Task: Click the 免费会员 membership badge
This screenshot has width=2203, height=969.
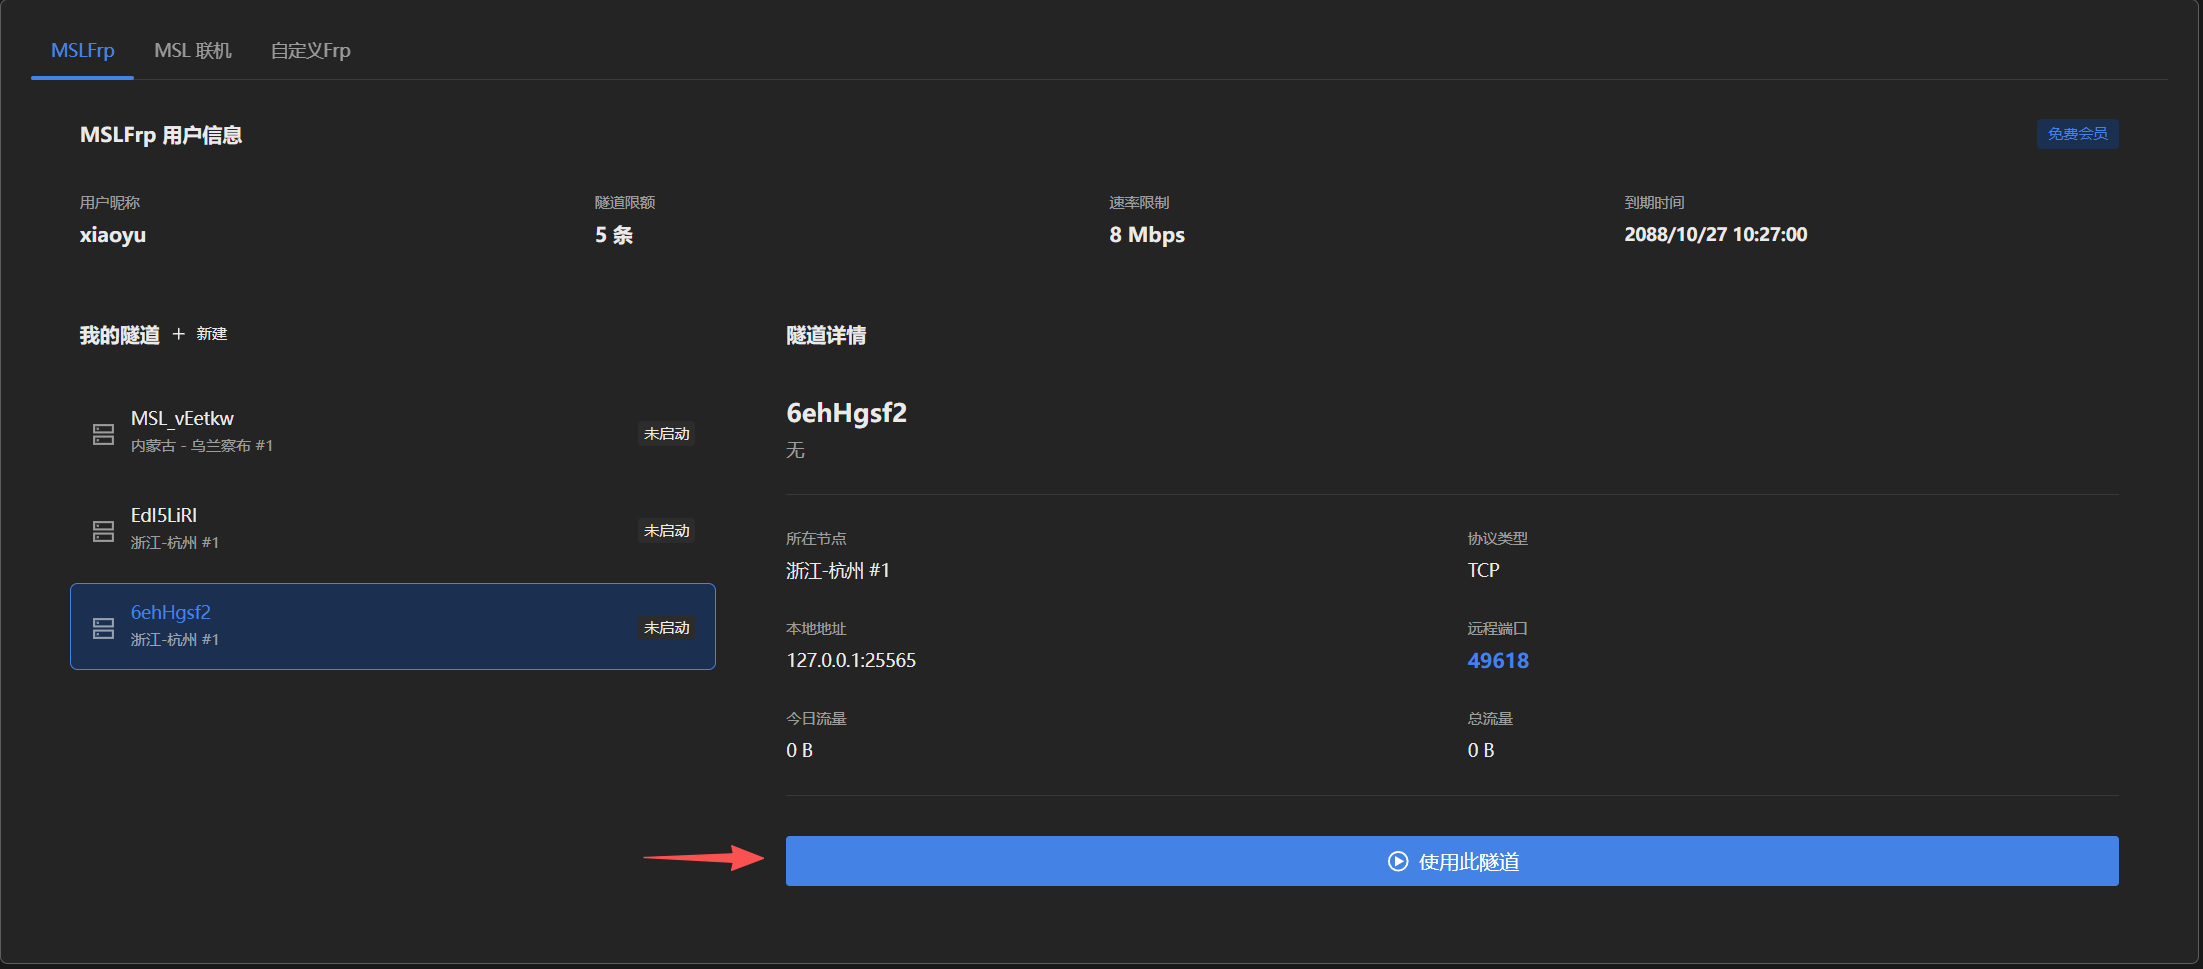Action: click(2076, 134)
